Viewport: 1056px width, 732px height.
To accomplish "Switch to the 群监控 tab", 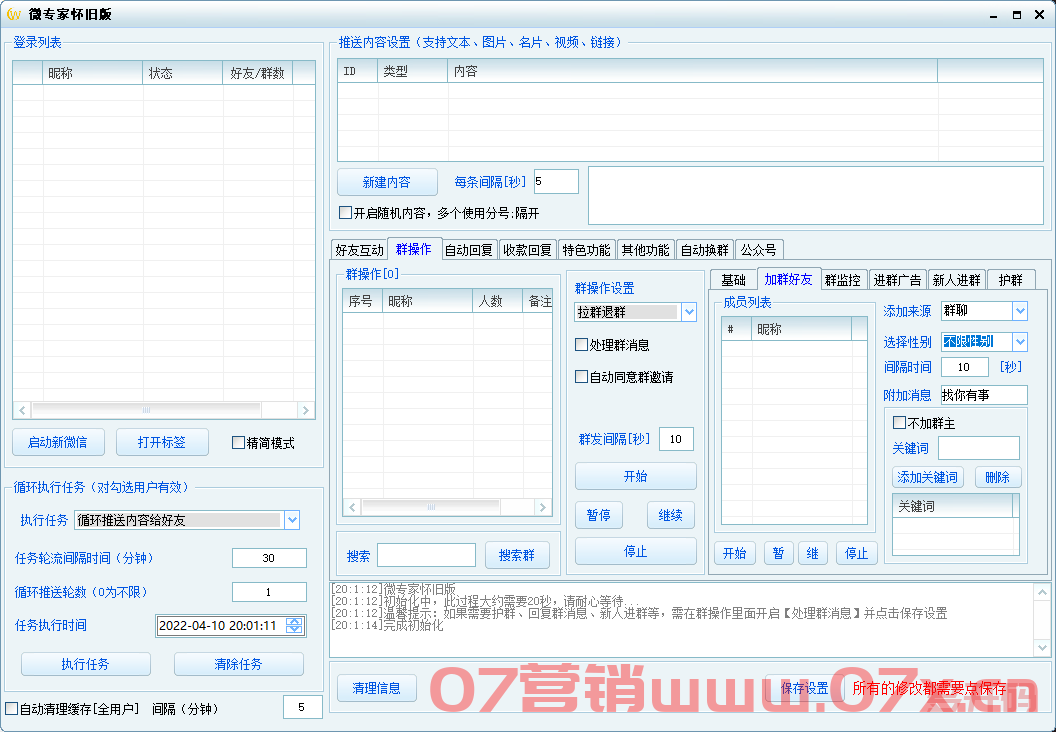I will (x=843, y=280).
